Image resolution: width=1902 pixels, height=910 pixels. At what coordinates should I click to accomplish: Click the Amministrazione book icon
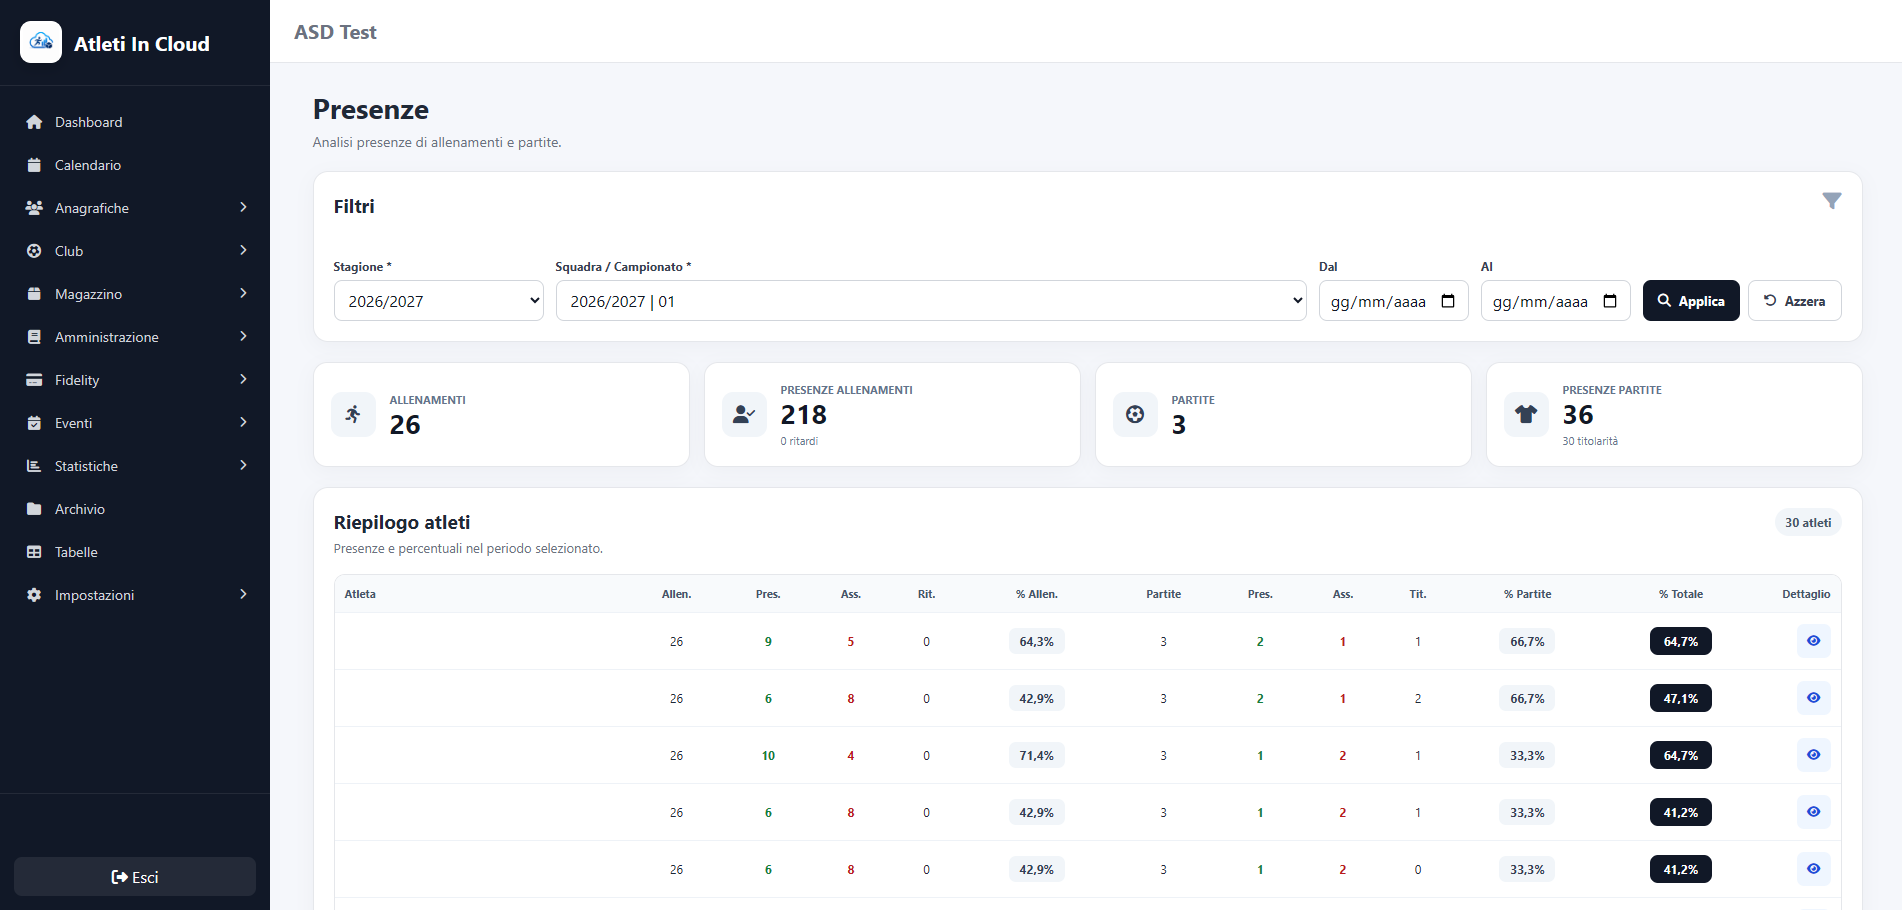(34, 337)
